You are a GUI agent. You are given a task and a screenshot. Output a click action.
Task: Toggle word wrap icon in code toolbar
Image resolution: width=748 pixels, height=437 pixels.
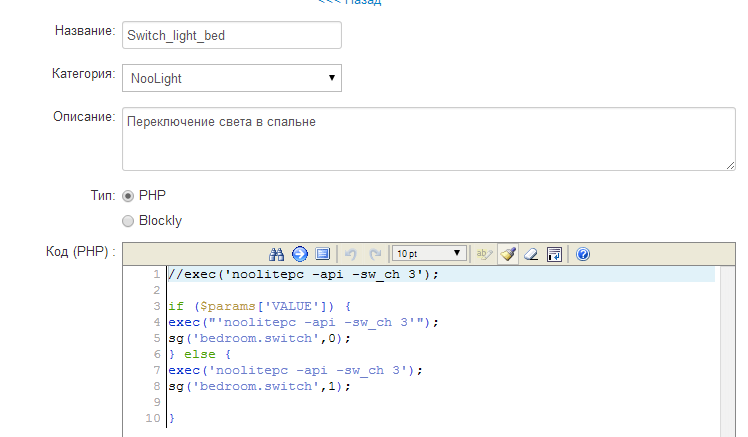click(x=554, y=254)
